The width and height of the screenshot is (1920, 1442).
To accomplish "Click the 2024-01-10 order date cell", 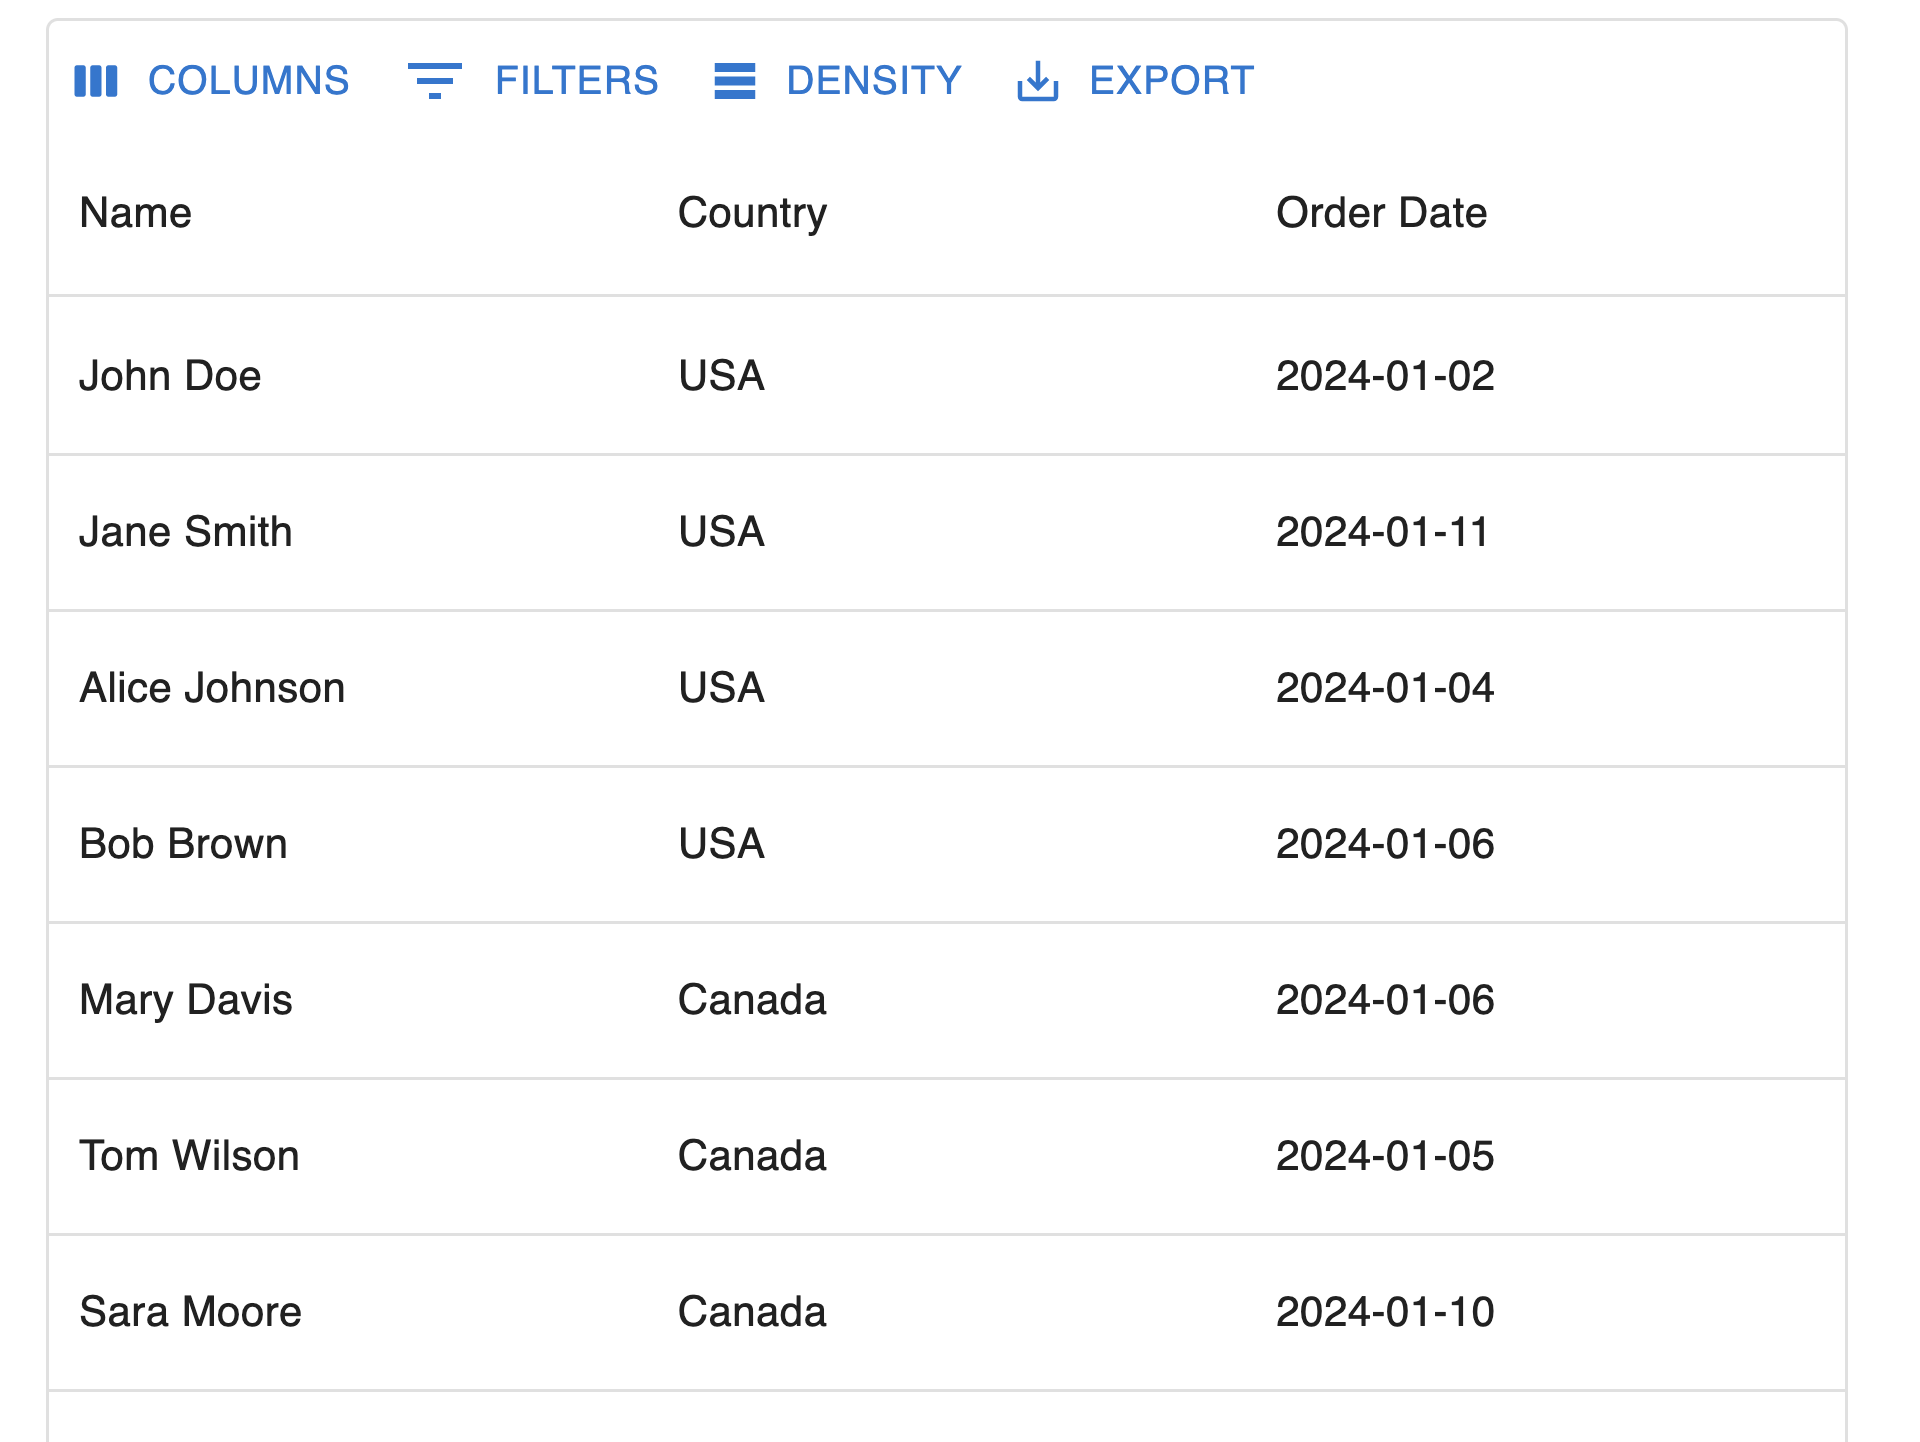I will tap(1385, 1312).
